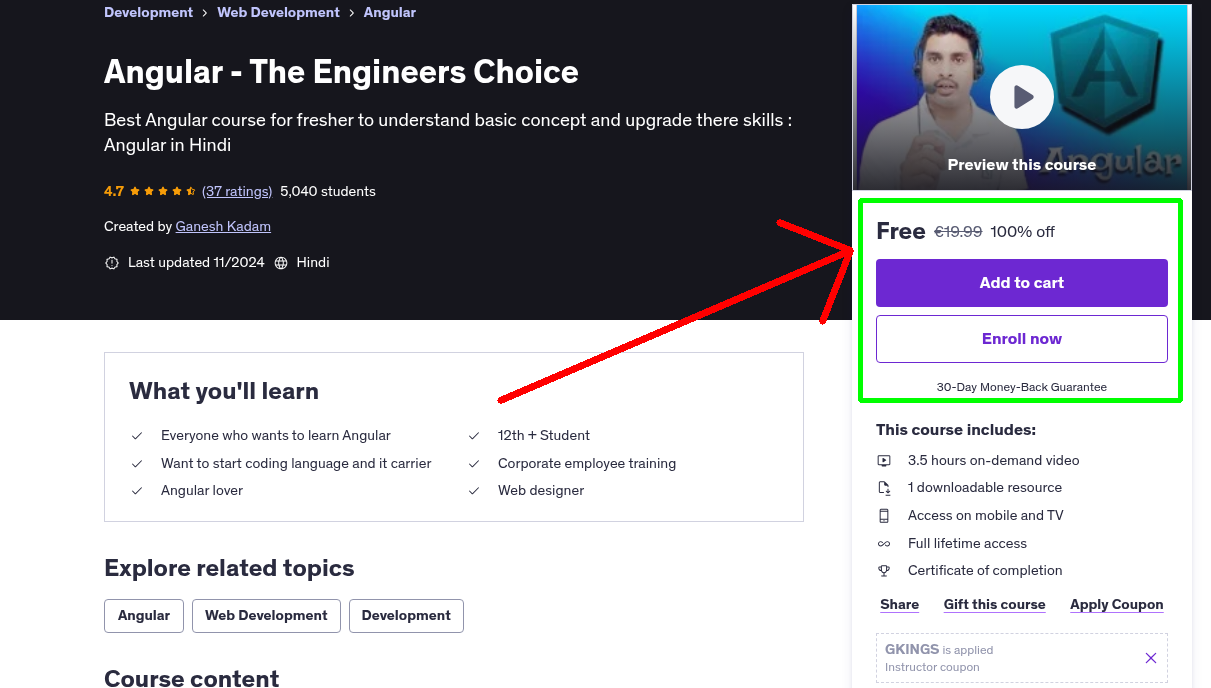The width and height of the screenshot is (1211, 688).
Task: Click the globe language icon
Action: tap(281, 263)
